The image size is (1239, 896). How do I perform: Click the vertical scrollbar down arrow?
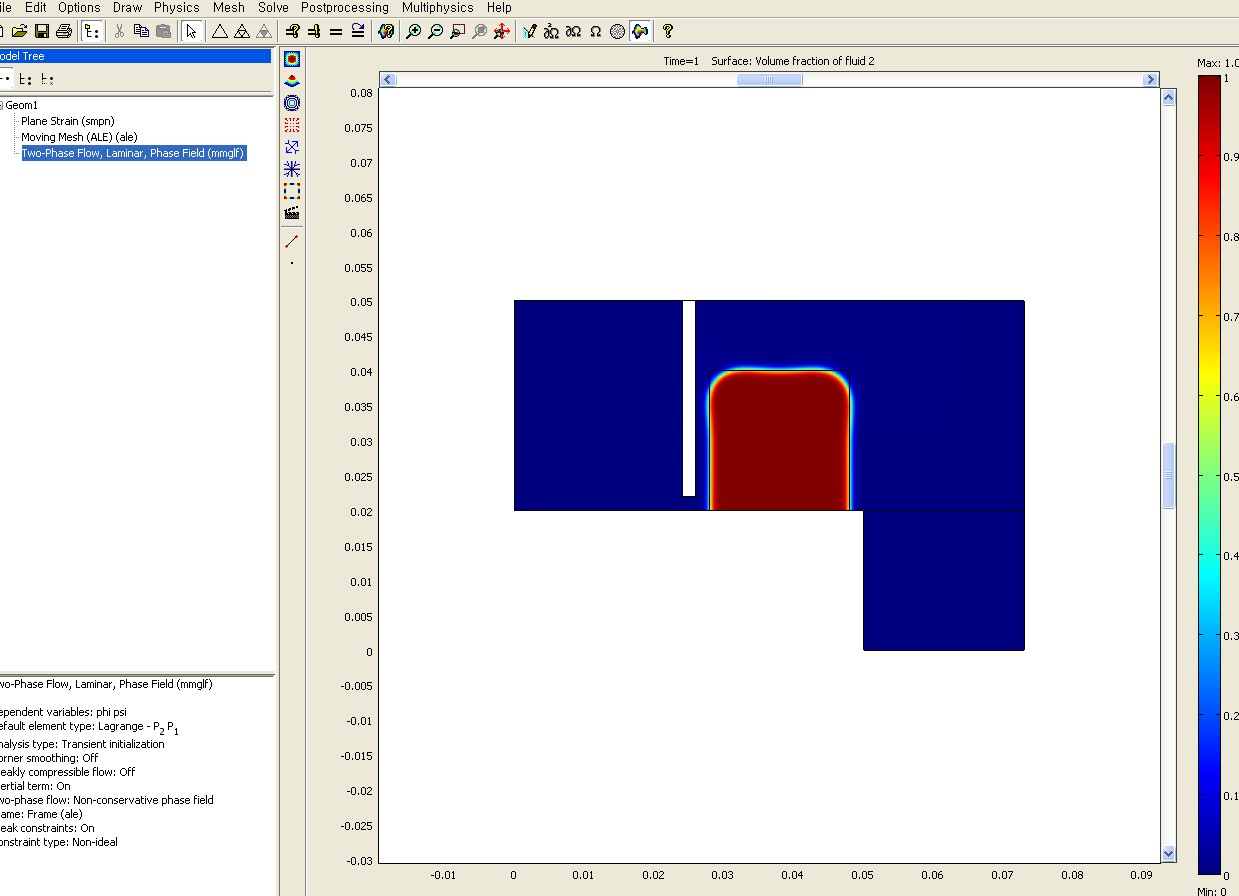(x=1168, y=853)
